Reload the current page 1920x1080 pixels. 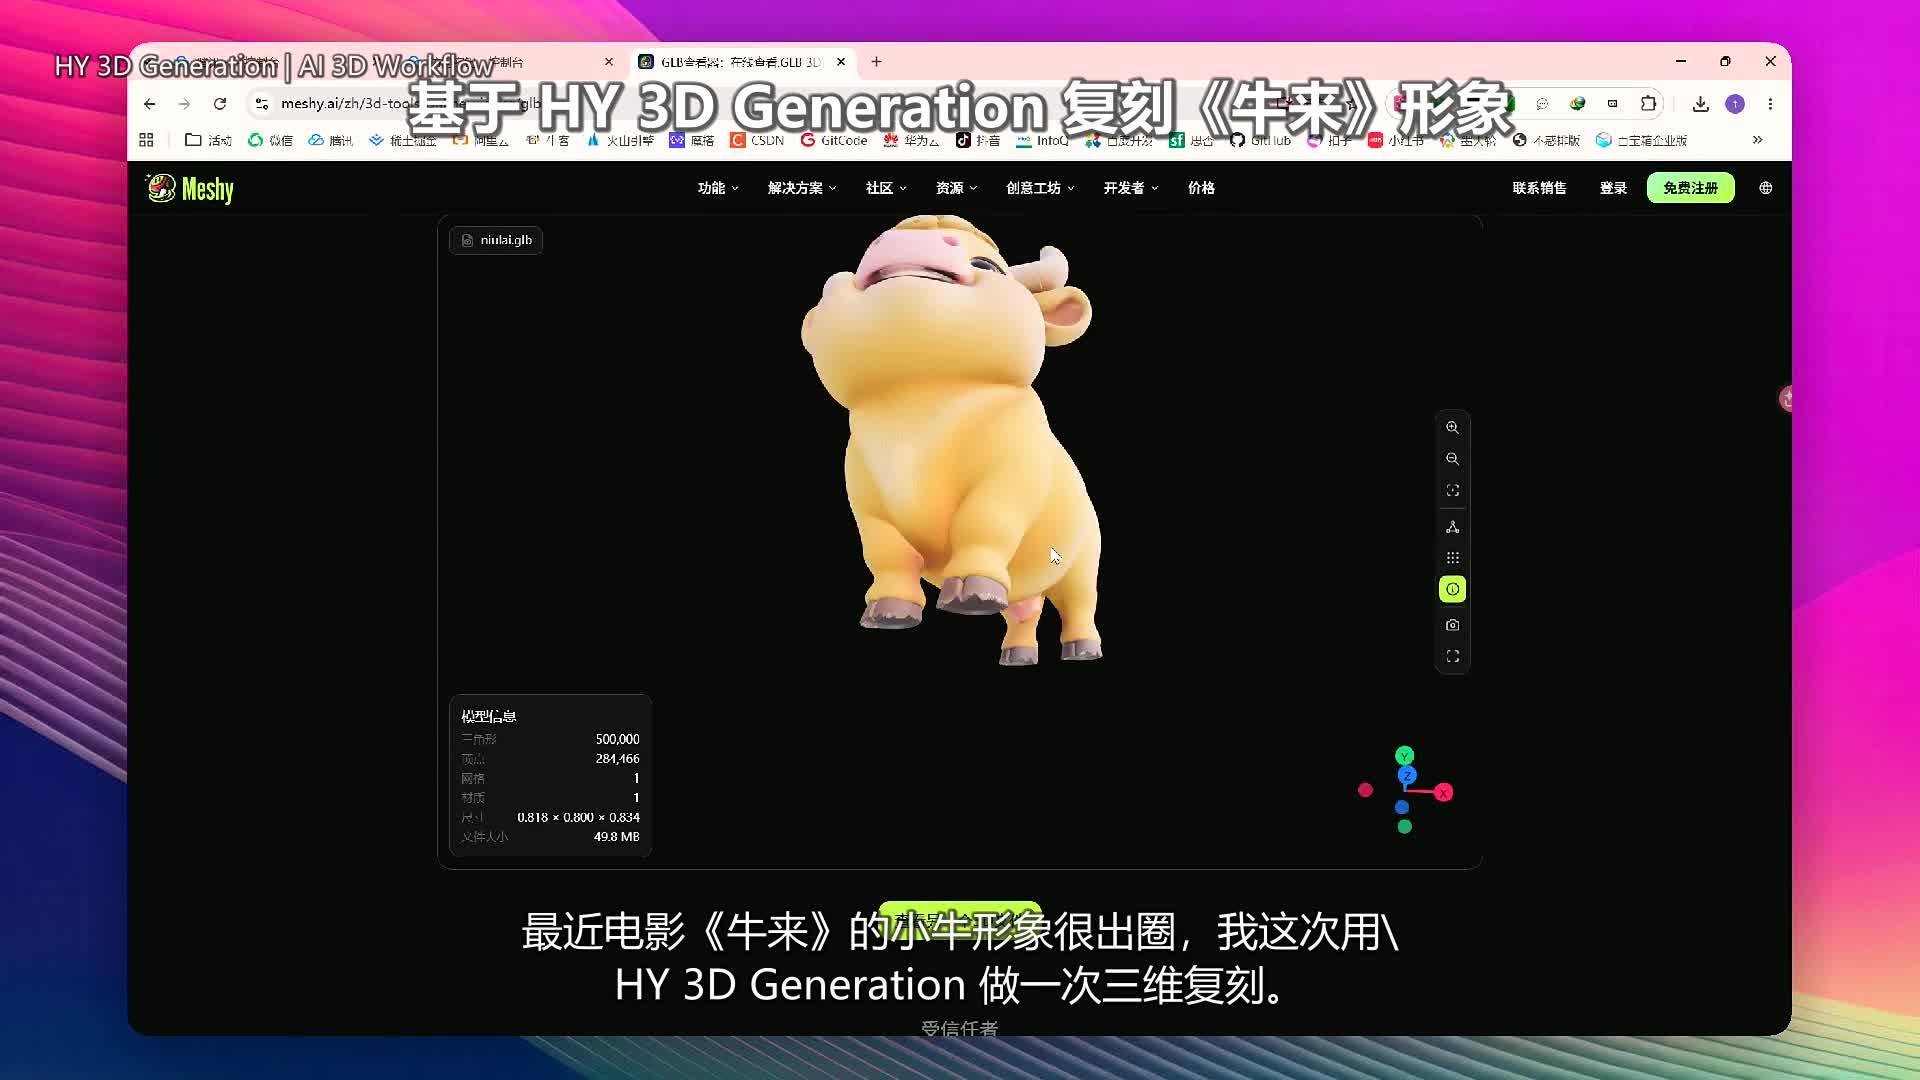coord(220,104)
